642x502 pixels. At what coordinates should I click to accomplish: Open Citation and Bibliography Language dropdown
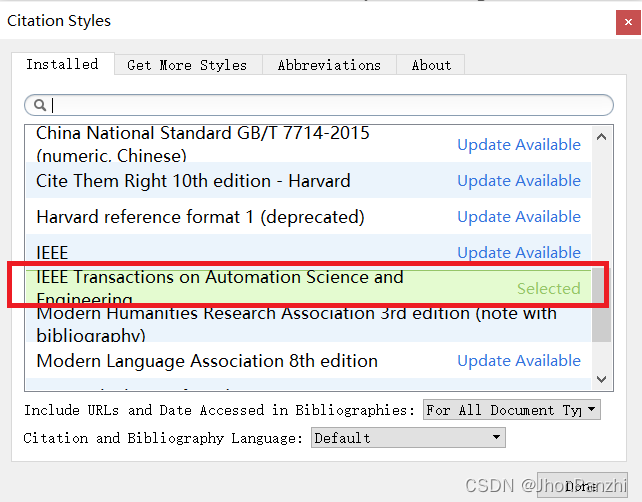(408, 438)
